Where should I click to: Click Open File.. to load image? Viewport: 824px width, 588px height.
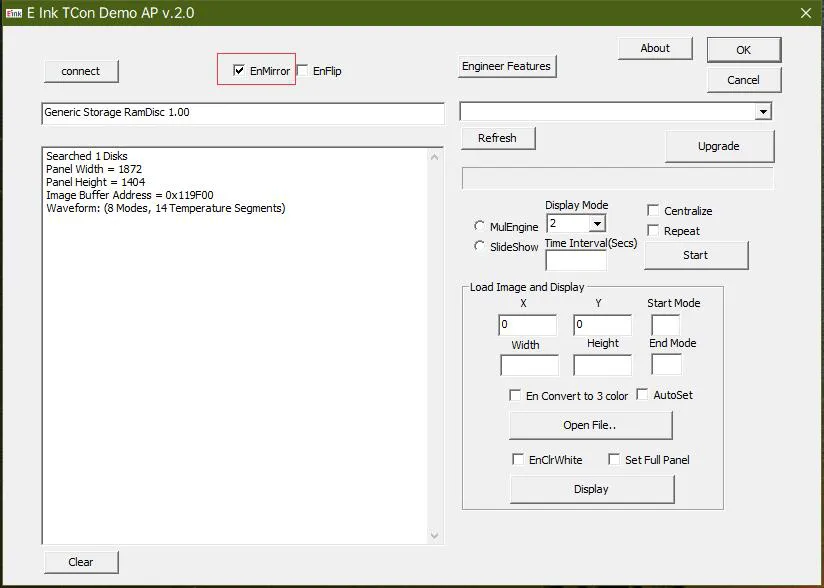(x=590, y=425)
